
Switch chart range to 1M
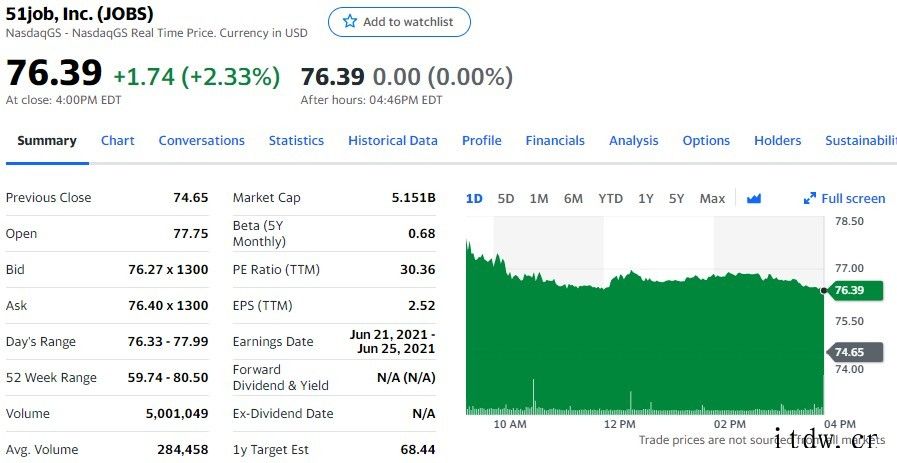coord(539,198)
